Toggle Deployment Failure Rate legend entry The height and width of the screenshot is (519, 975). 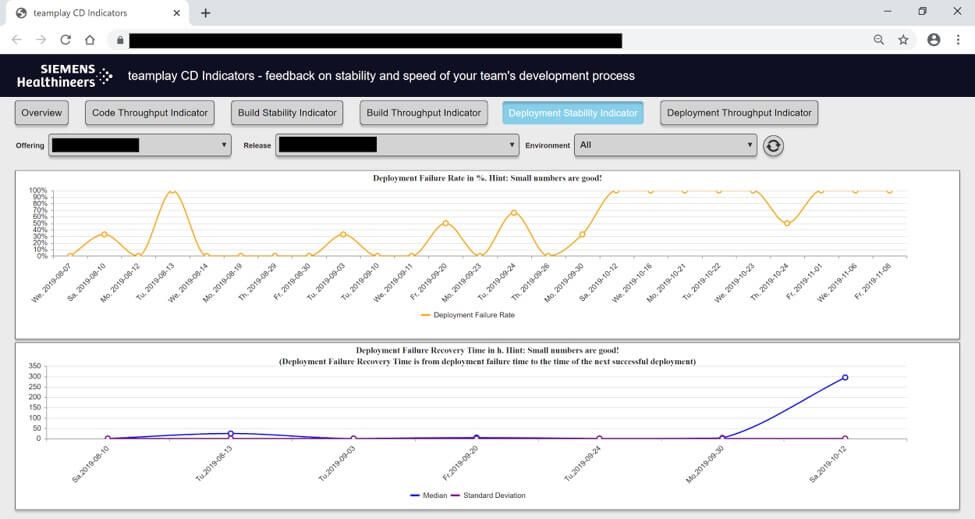coord(468,315)
